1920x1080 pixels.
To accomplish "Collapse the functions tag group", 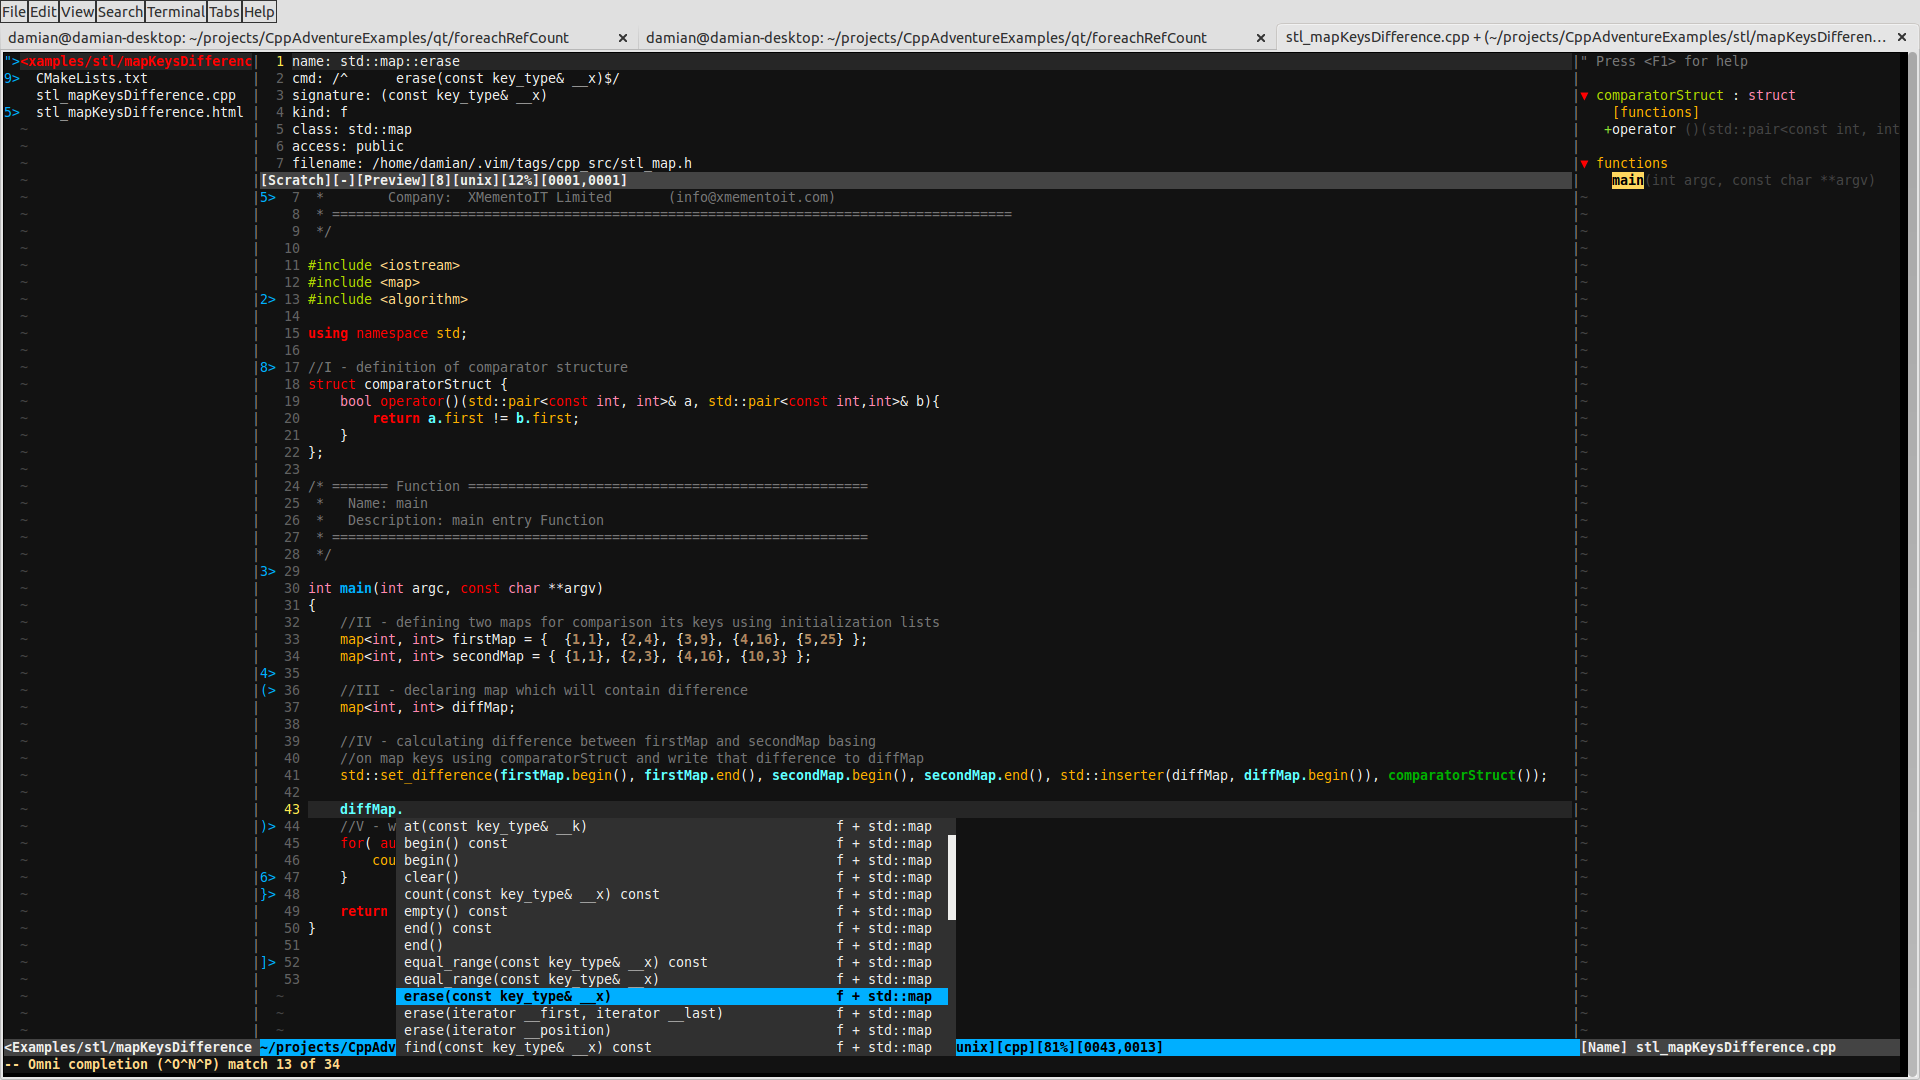I will 1585,164.
